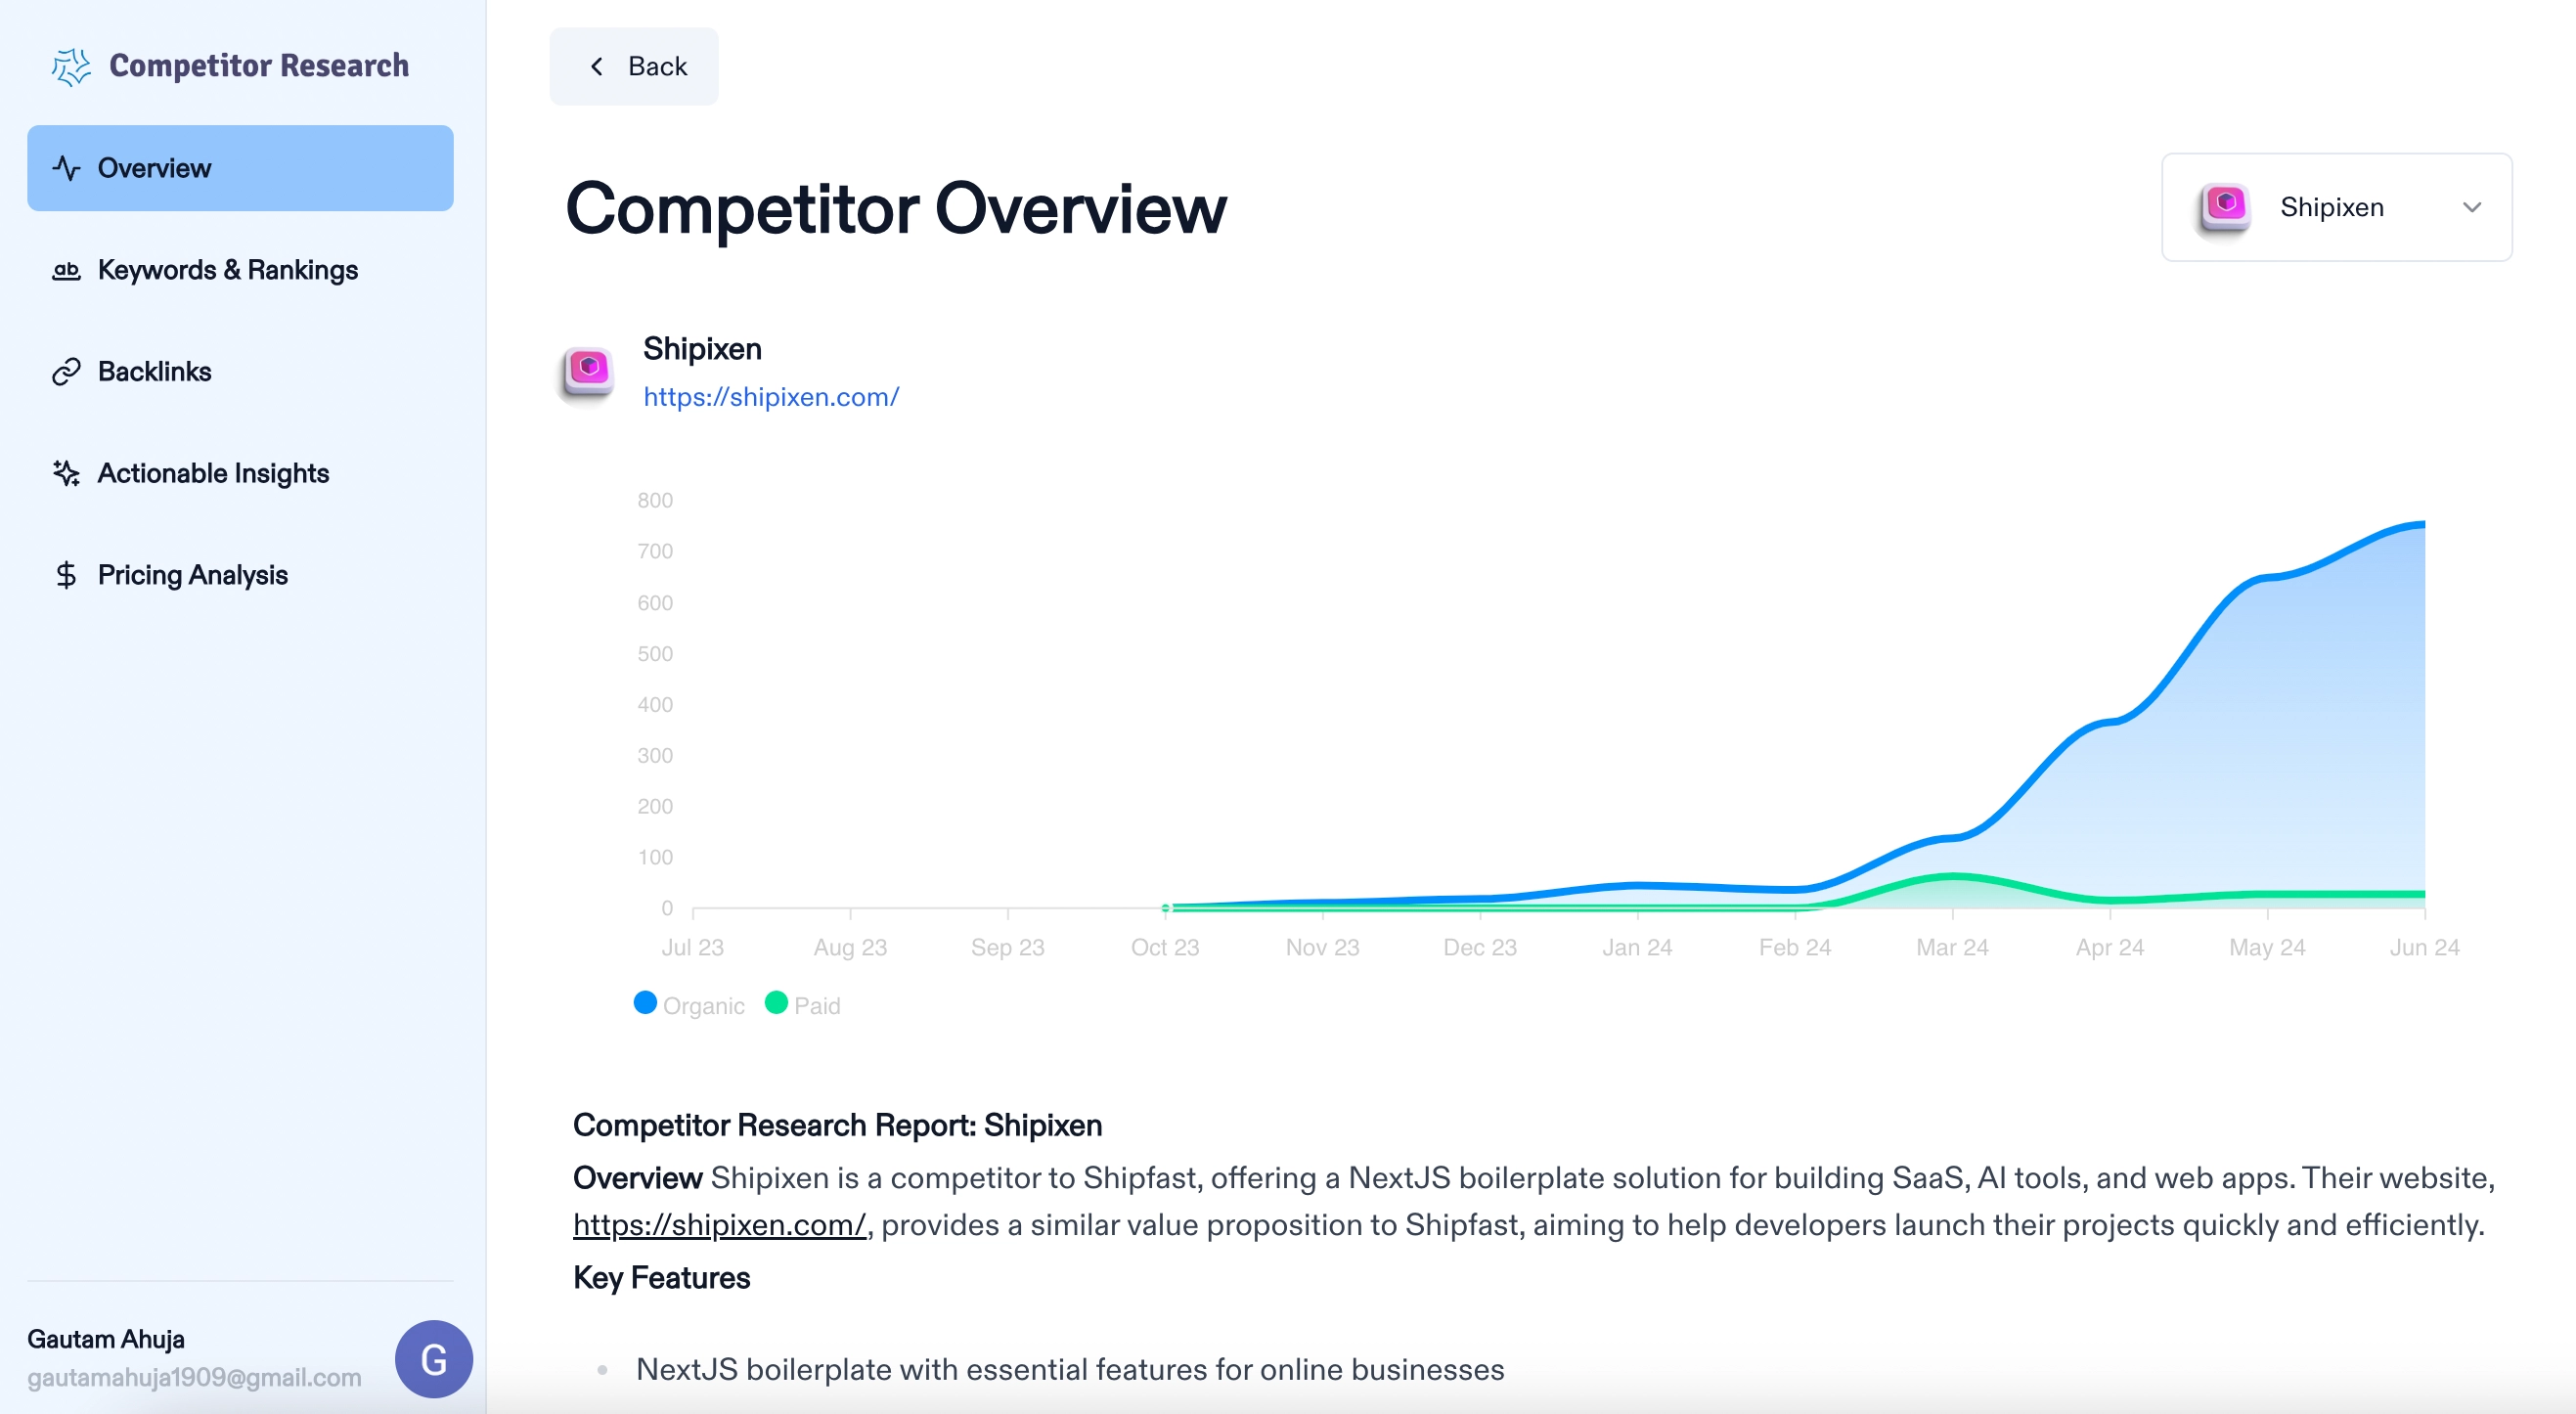Follow the underlined shipixen.com link in the report
Image resolution: width=2576 pixels, height=1414 pixels.
click(718, 1225)
